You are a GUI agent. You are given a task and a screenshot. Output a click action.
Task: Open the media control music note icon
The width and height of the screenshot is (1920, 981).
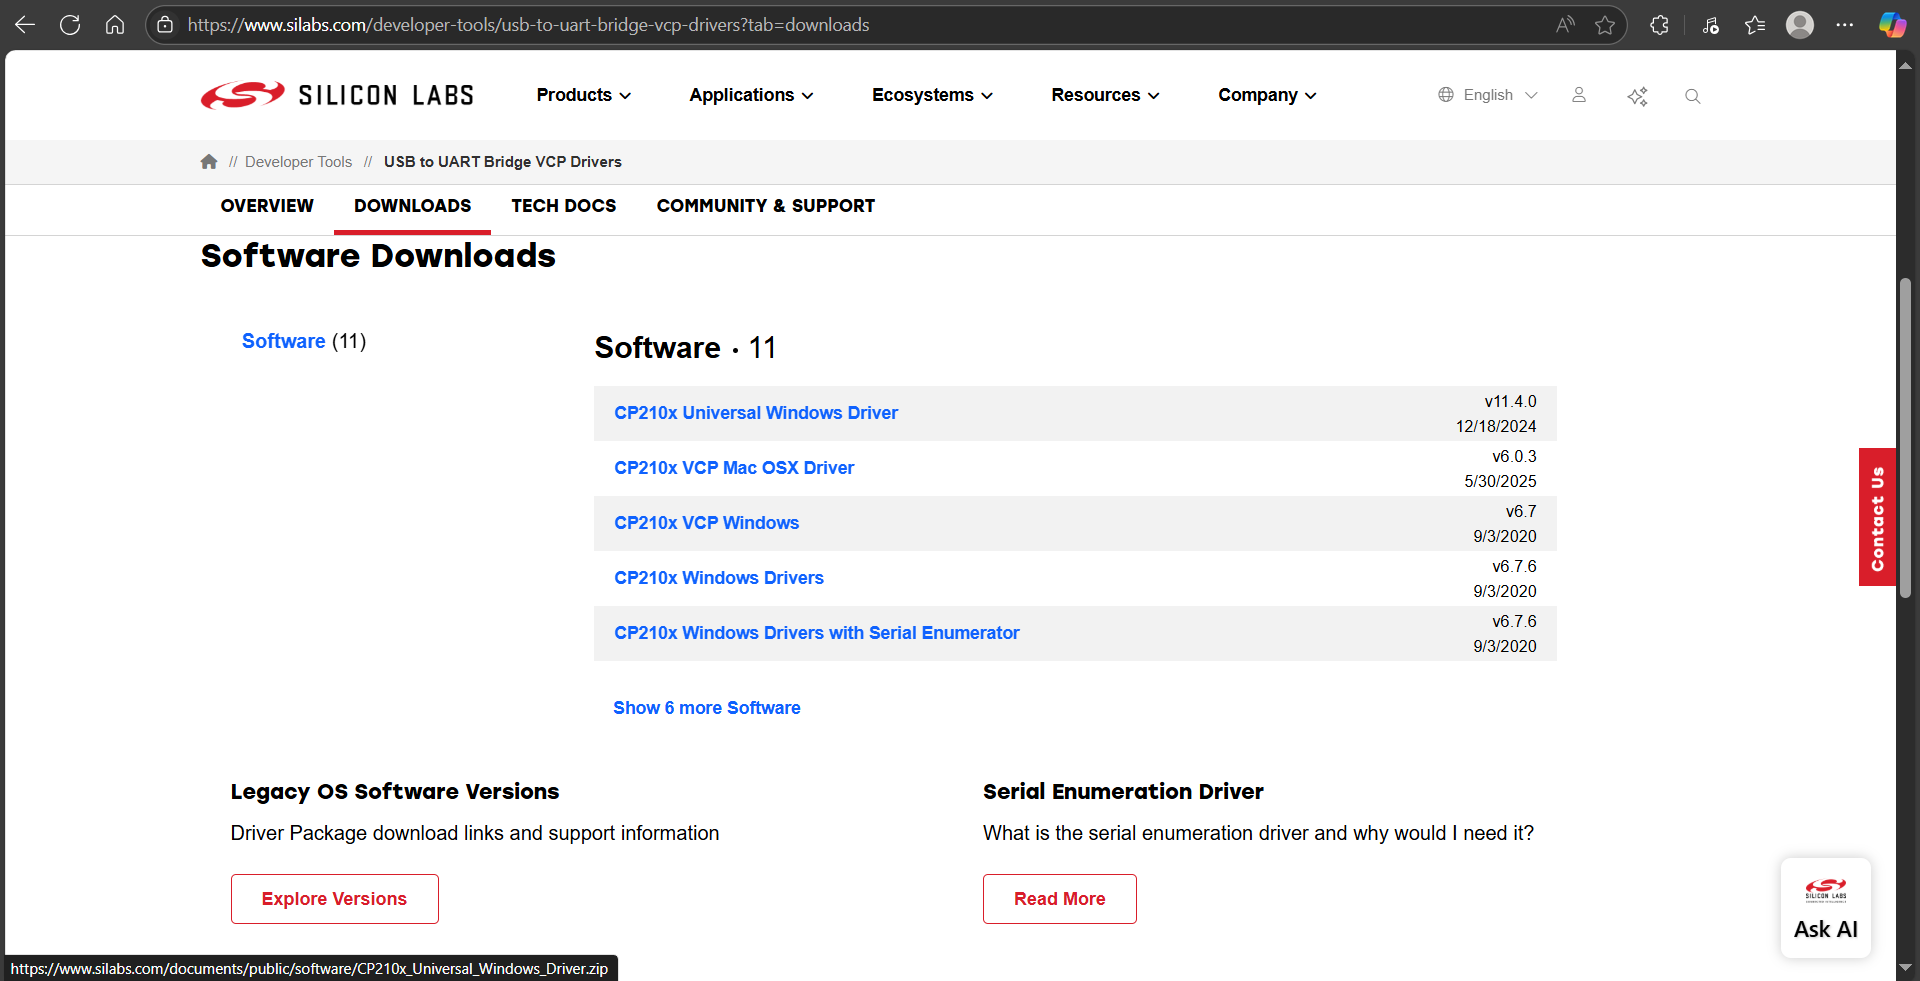pos(1710,25)
